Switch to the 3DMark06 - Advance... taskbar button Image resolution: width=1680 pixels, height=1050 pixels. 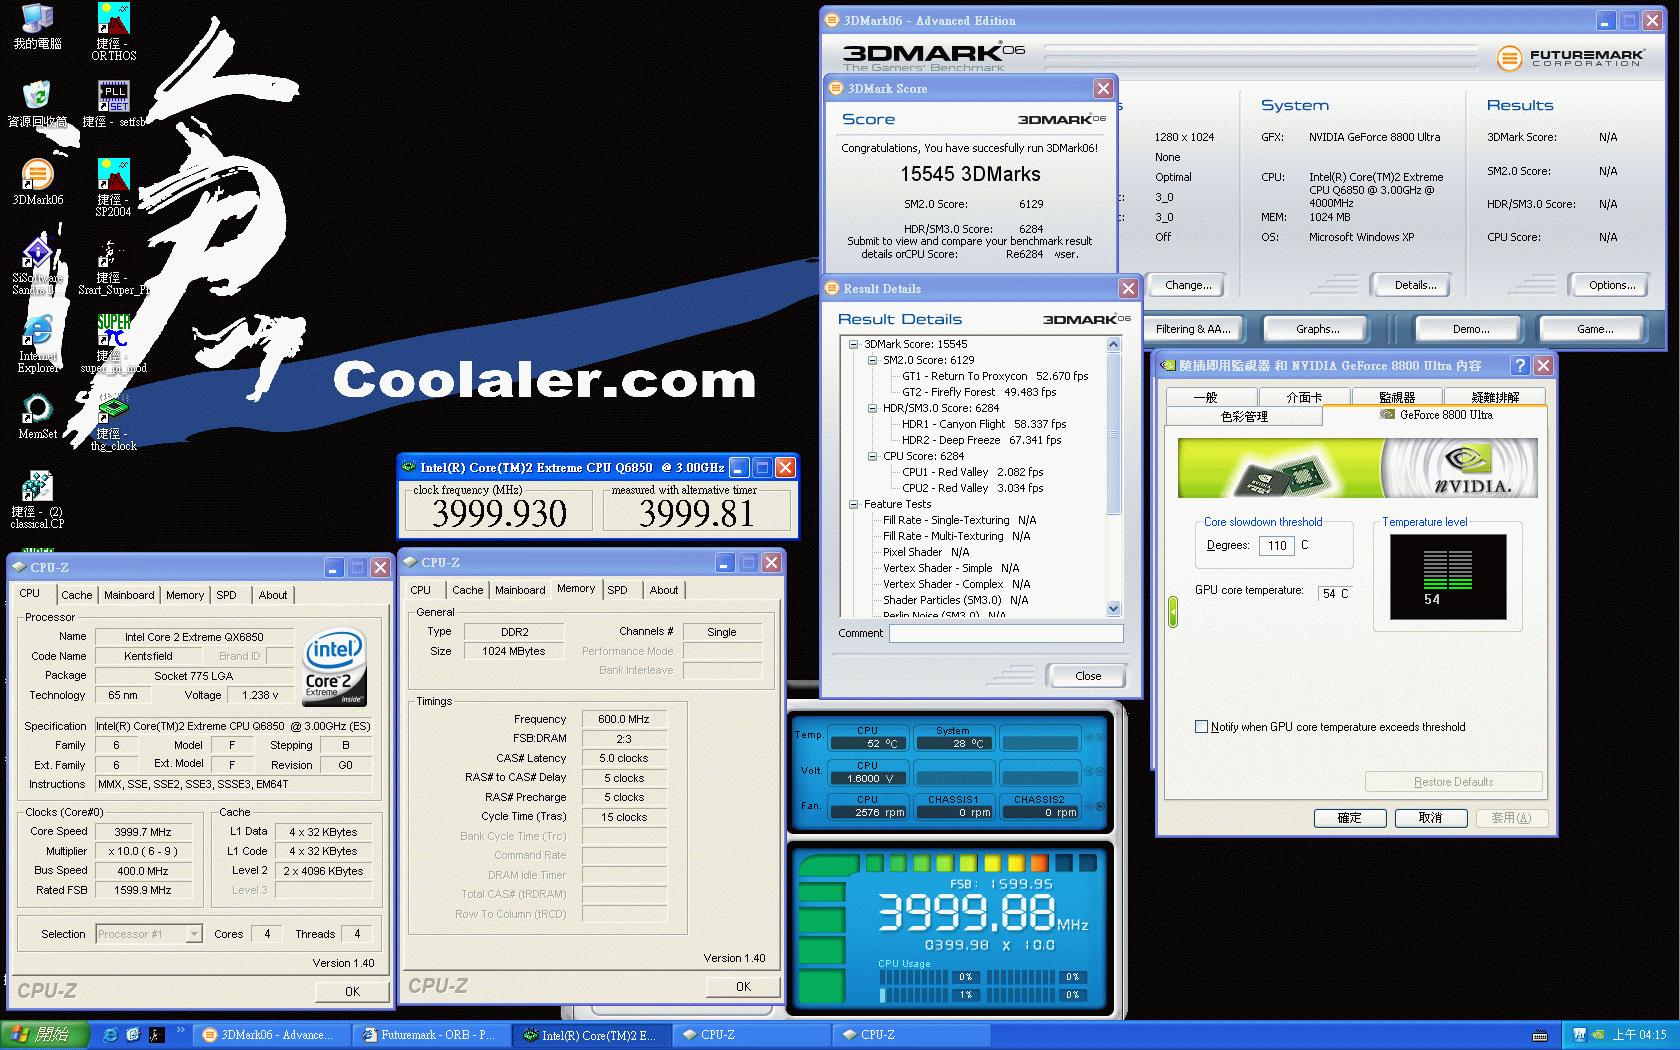pyautogui.click(x=271, y=1035)
